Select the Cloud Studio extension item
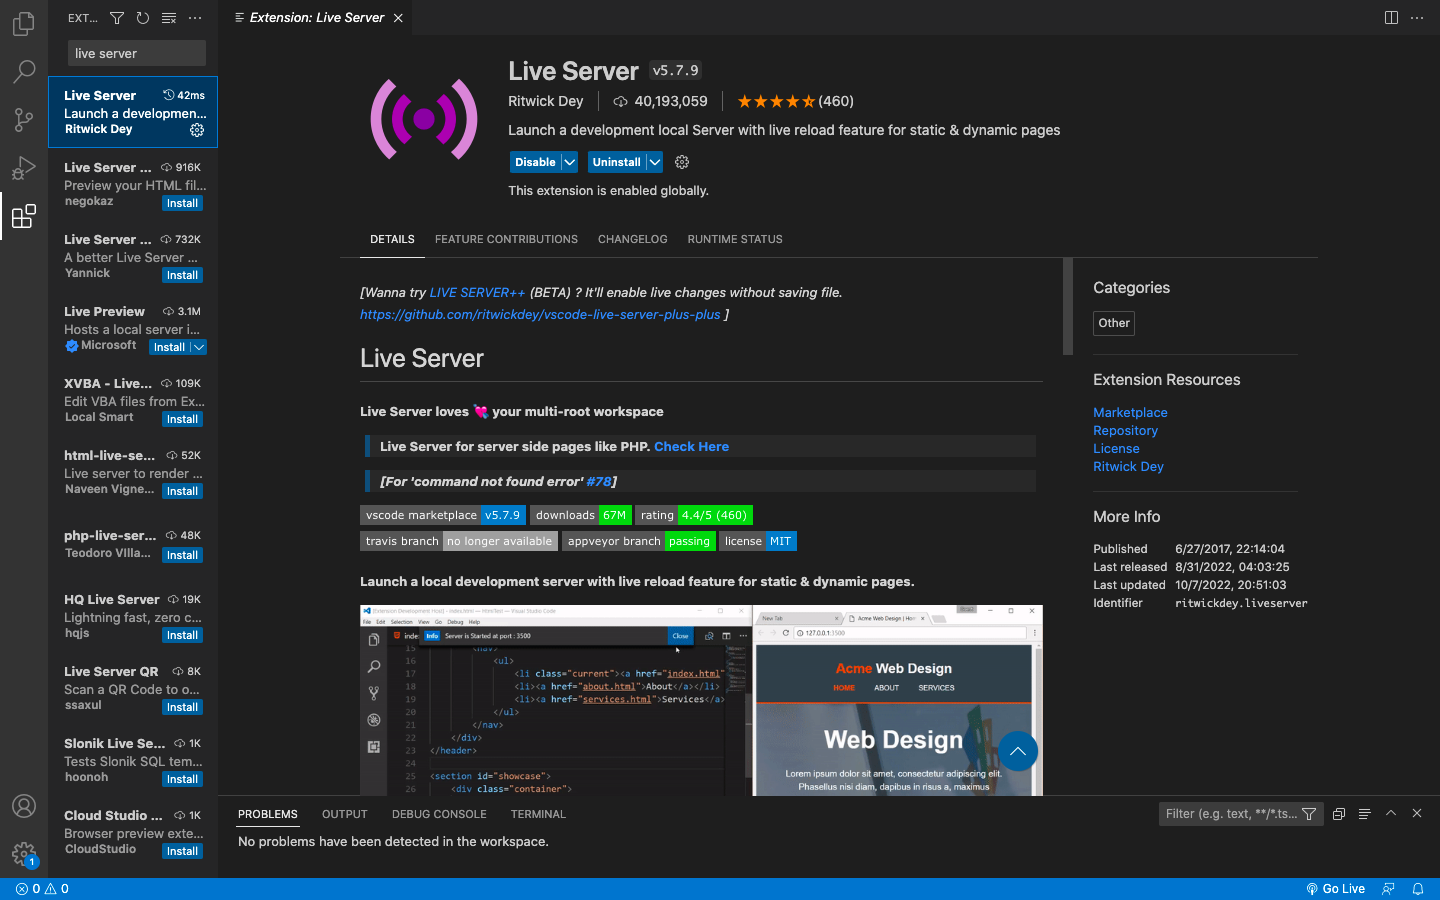This screenshot has height=900, width=1440. pos(133,832)
